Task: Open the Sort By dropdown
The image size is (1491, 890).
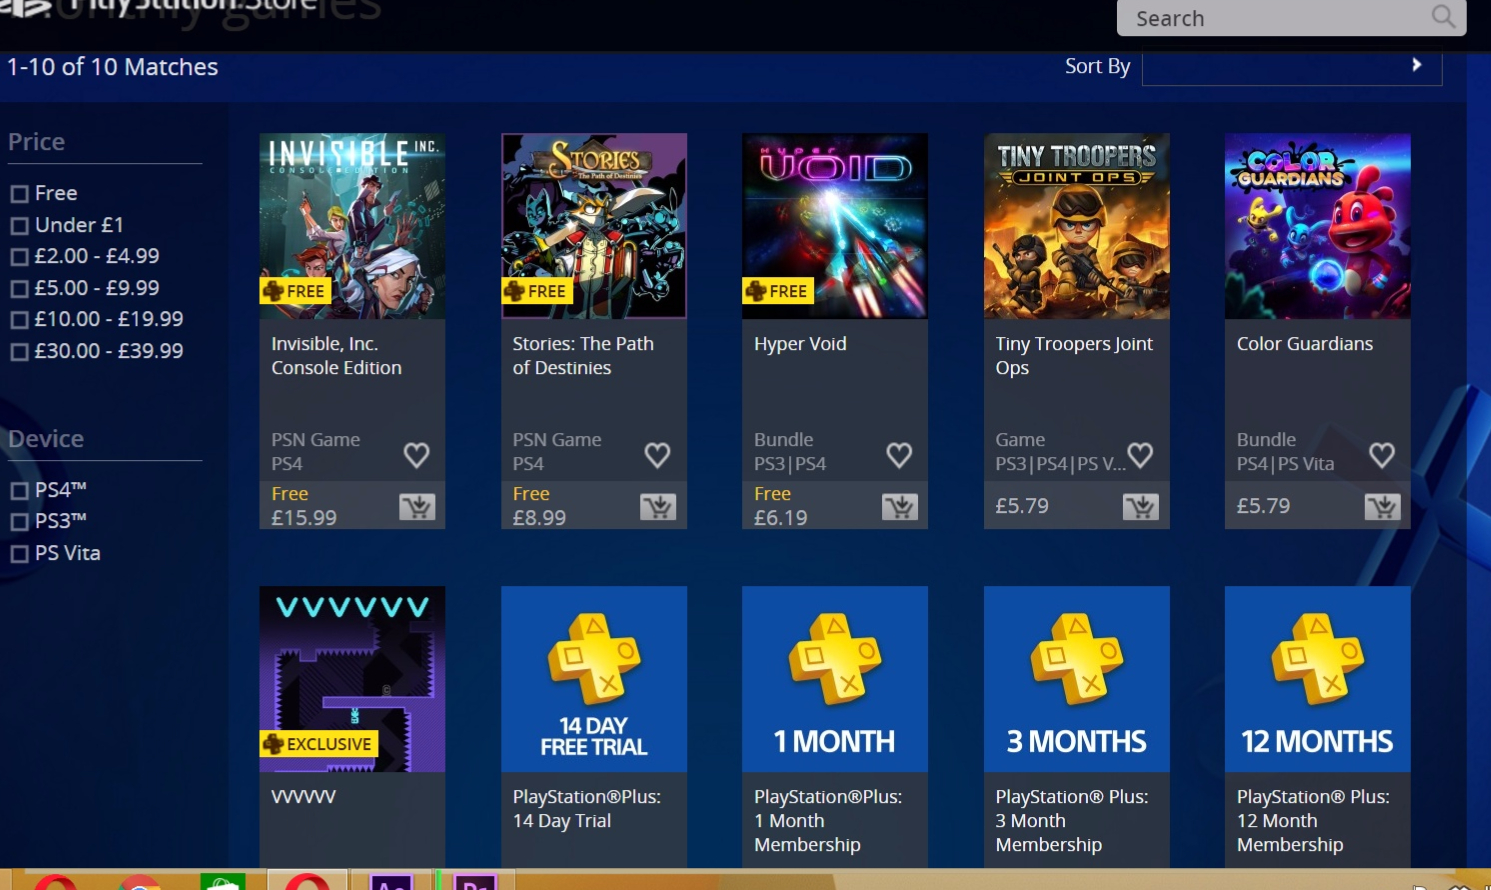Action: [1292, 67]
